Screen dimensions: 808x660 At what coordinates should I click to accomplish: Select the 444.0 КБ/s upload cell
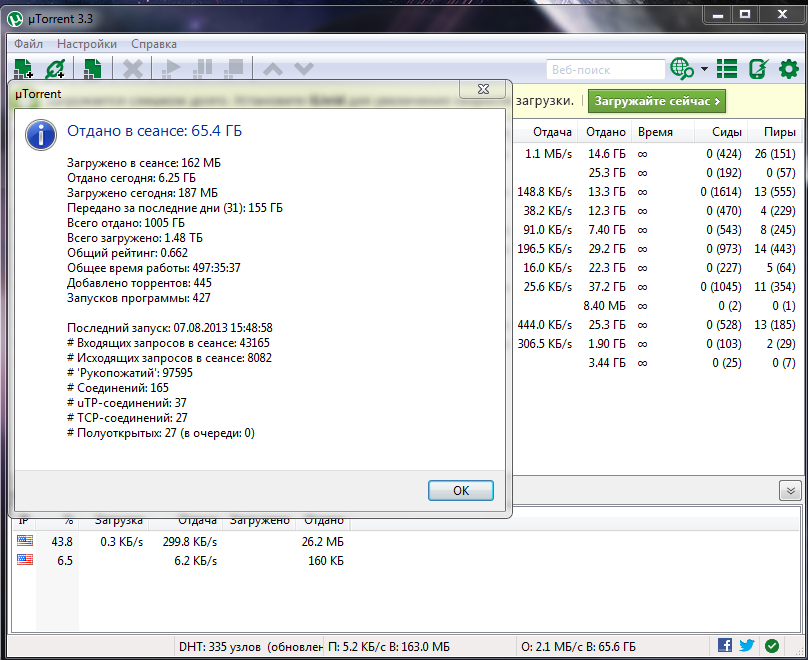point(545,326)
